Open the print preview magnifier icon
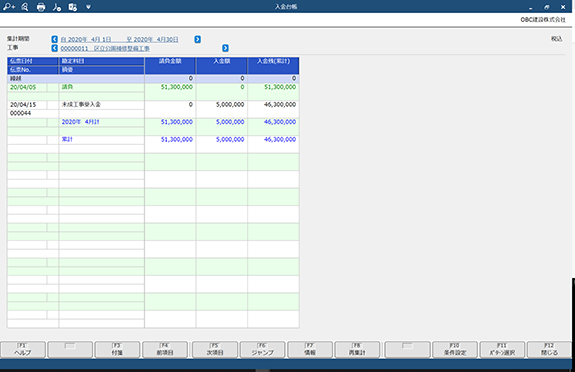This screenshot has width=575, height=372. click(25, 7)
